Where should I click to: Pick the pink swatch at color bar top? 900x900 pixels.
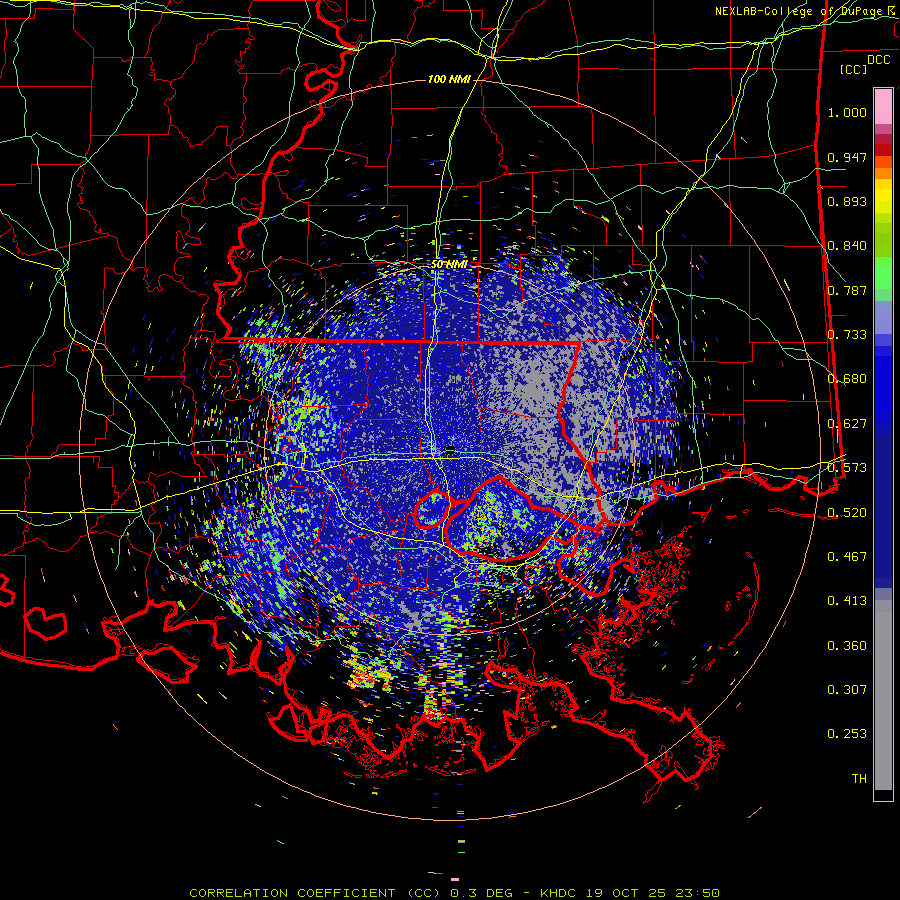(883, 106)
